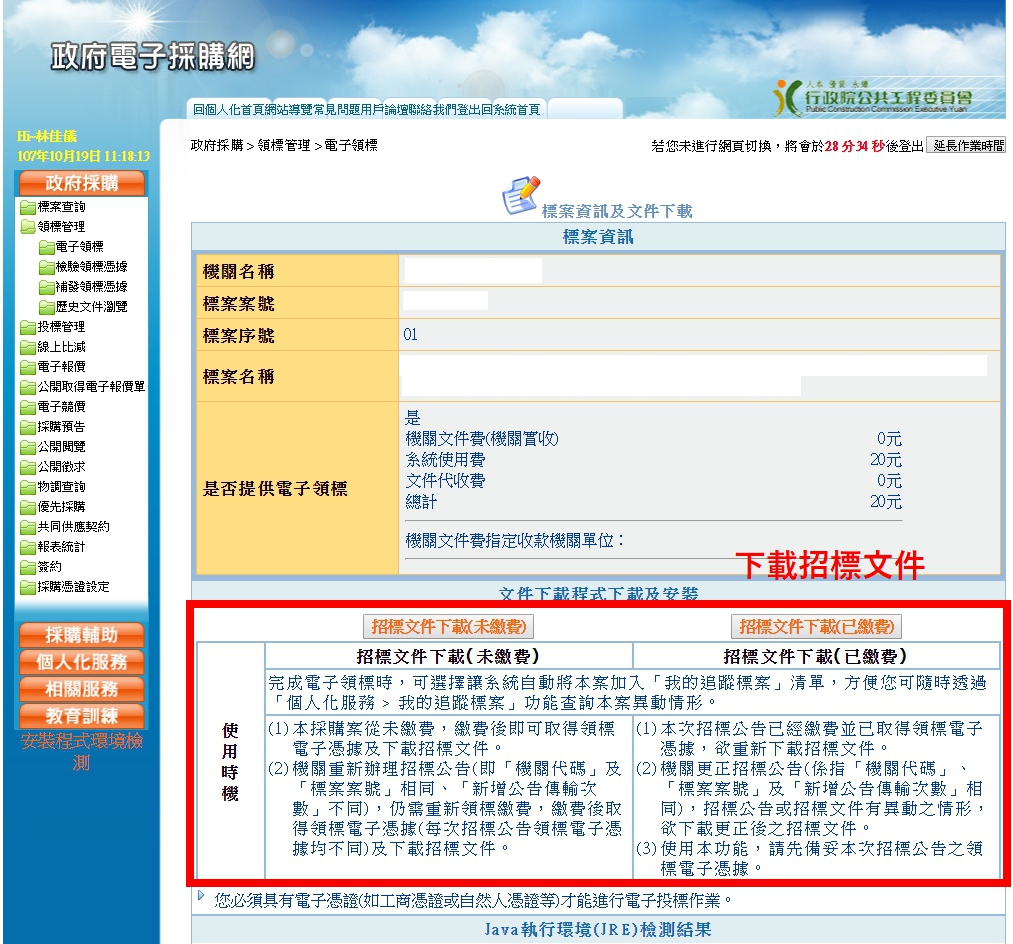1013x944 pixels.
Task: Click 線上比減 label in sidebar
Action: point(61,347)
